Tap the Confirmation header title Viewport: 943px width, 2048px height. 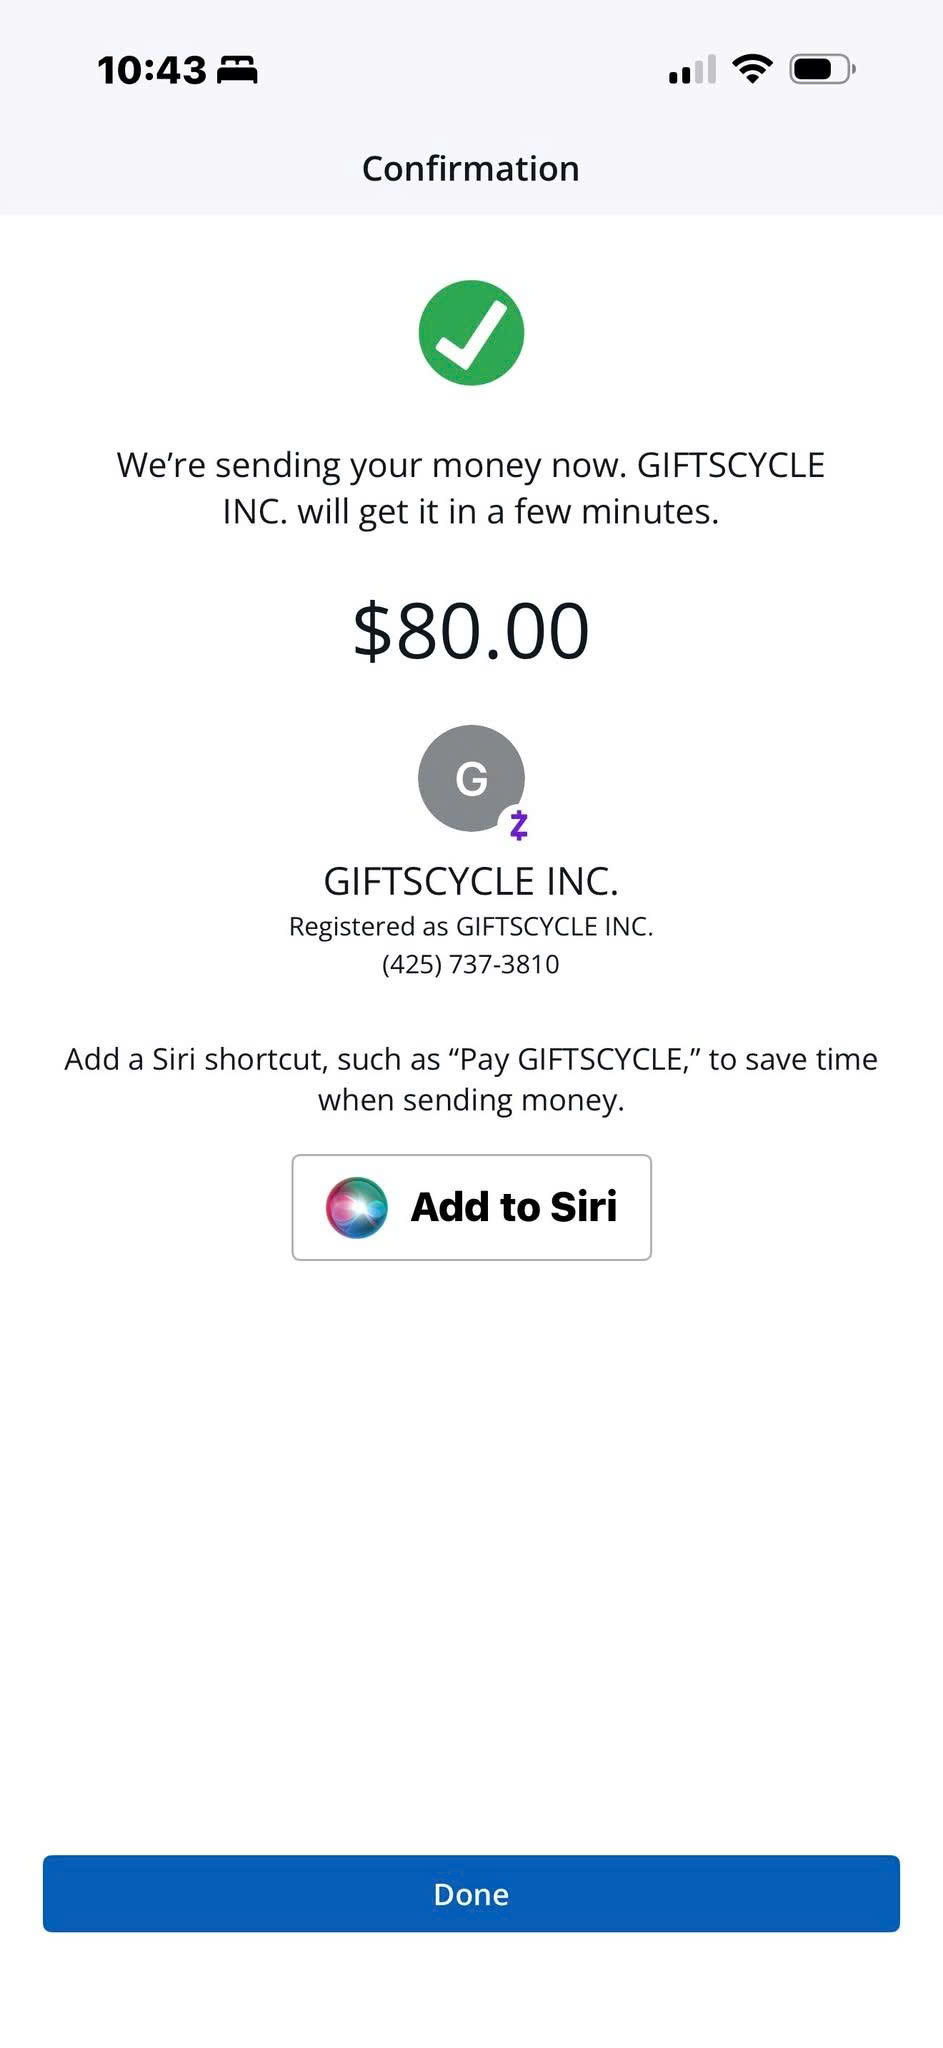tap(471, 168)
